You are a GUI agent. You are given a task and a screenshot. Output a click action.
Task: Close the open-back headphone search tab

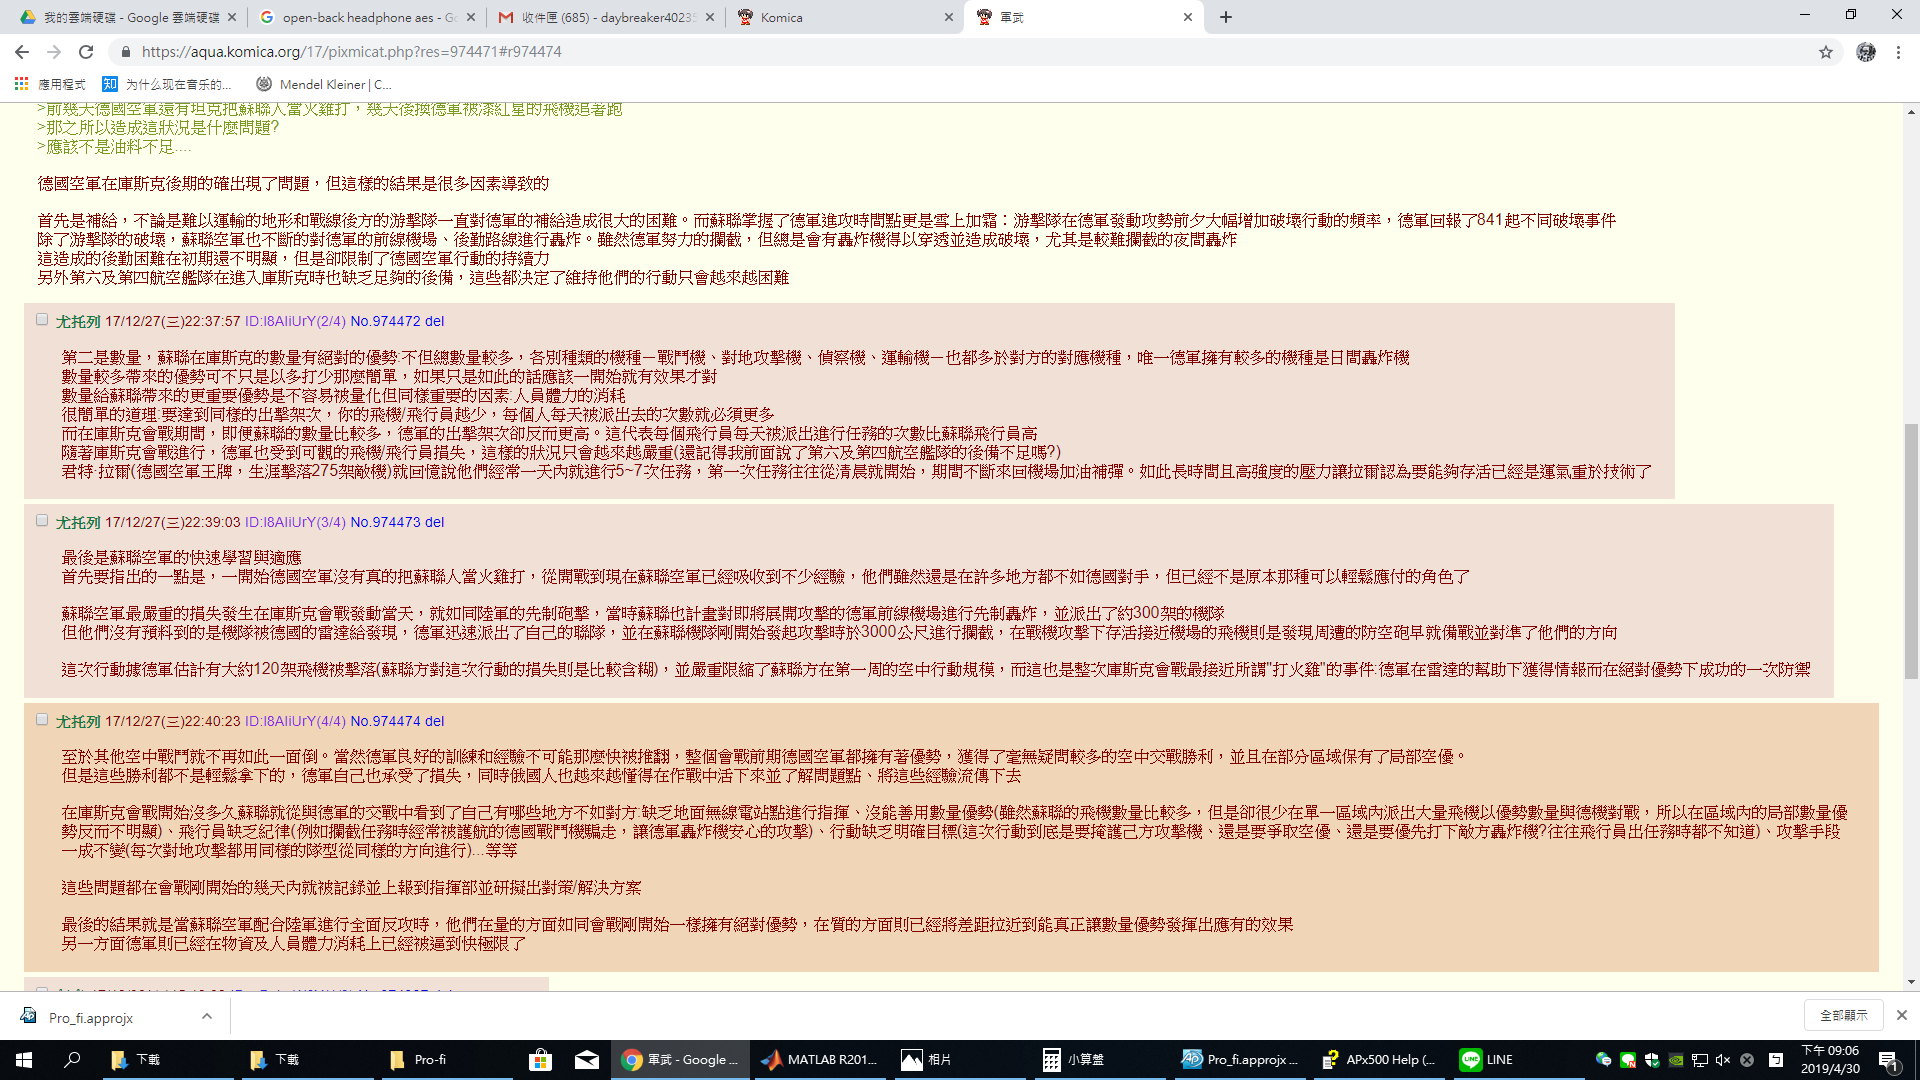472,17
